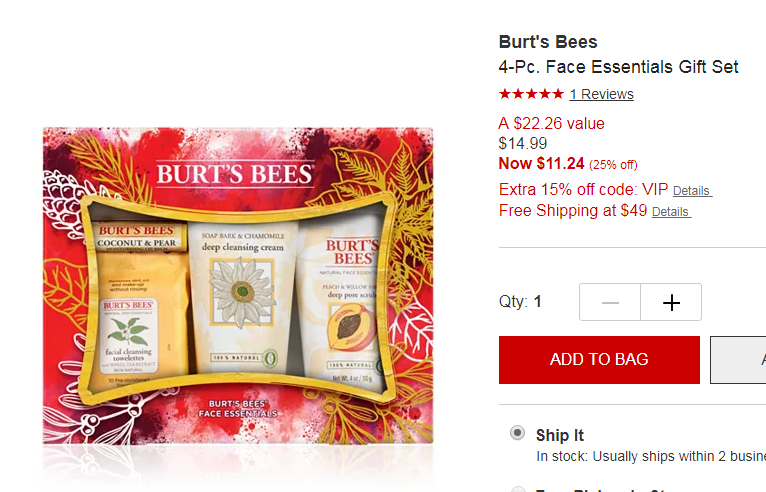Select the partially visible pickup radio button
This screenshot has height=492, width=766.
[517, 489]
